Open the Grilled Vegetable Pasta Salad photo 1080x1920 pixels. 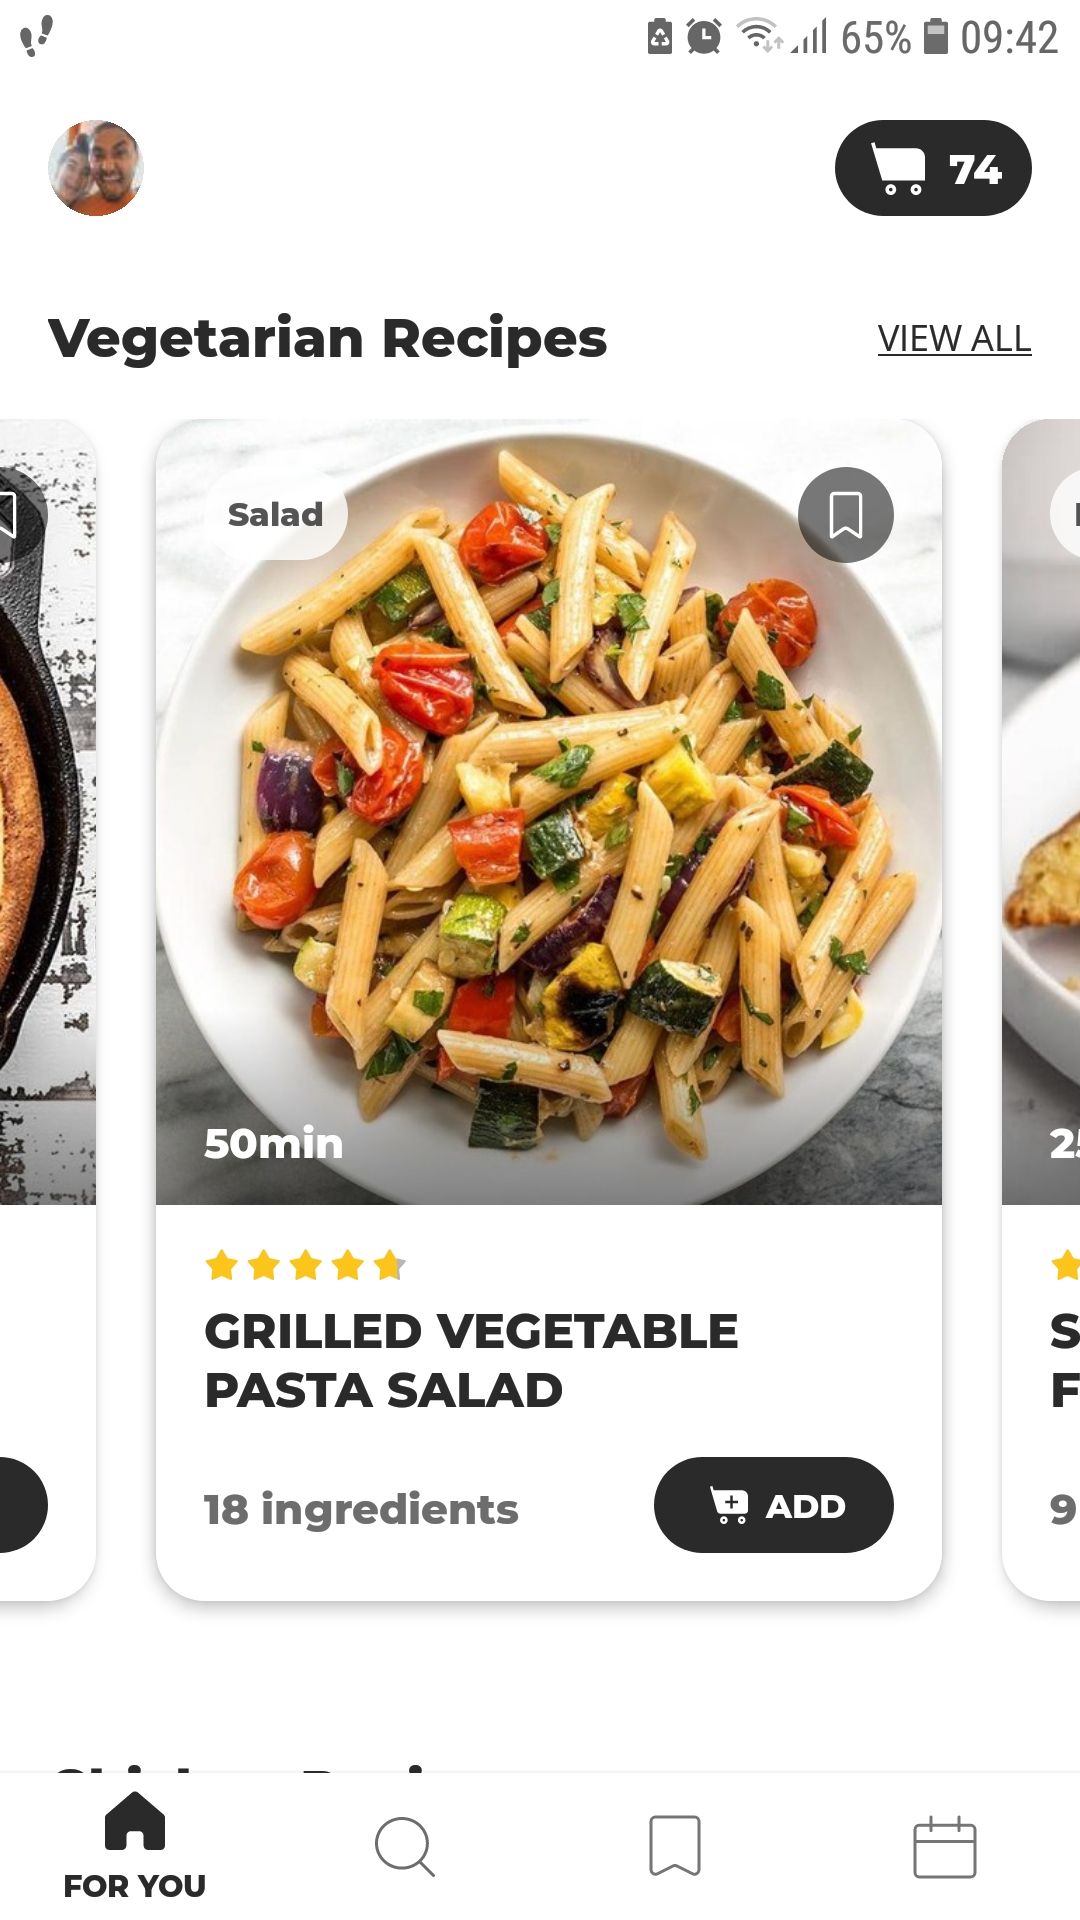(x=548, y=810)
